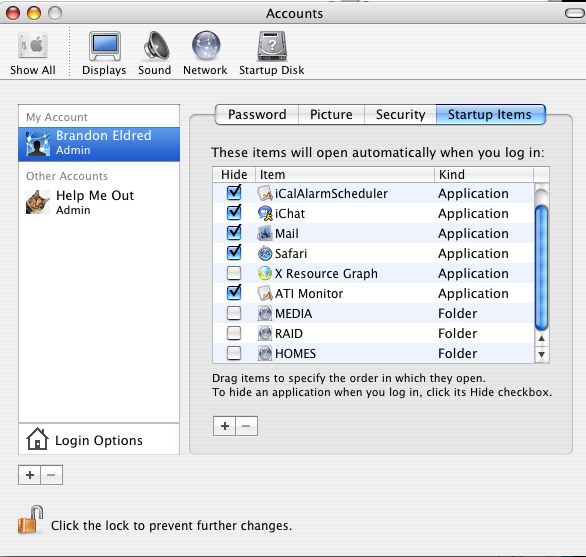Click the Mail app icon

265,233
